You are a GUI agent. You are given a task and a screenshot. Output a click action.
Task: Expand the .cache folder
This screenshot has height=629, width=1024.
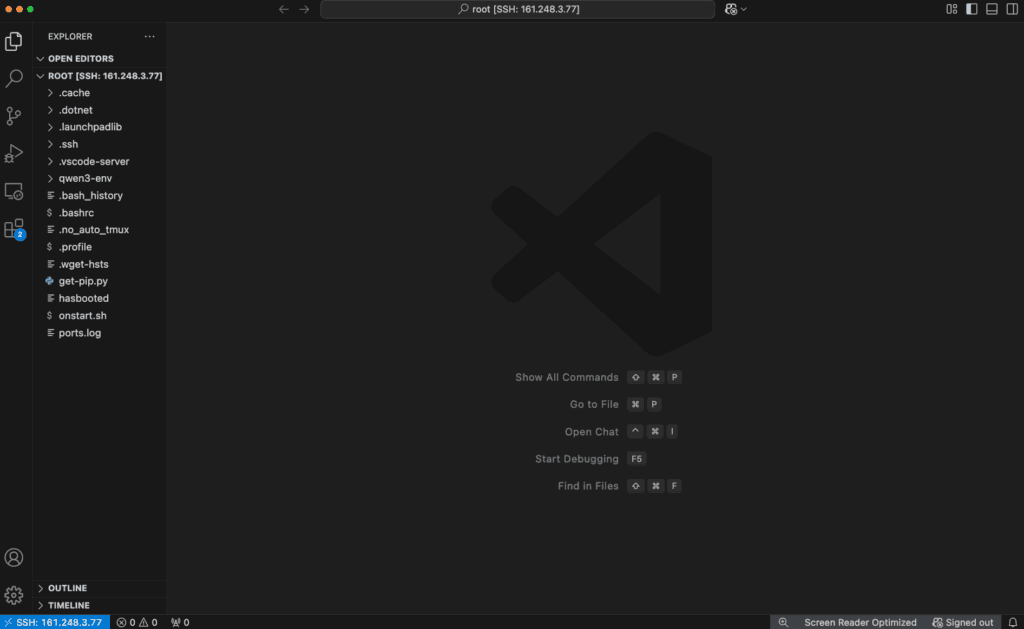(x=99, y=93)
